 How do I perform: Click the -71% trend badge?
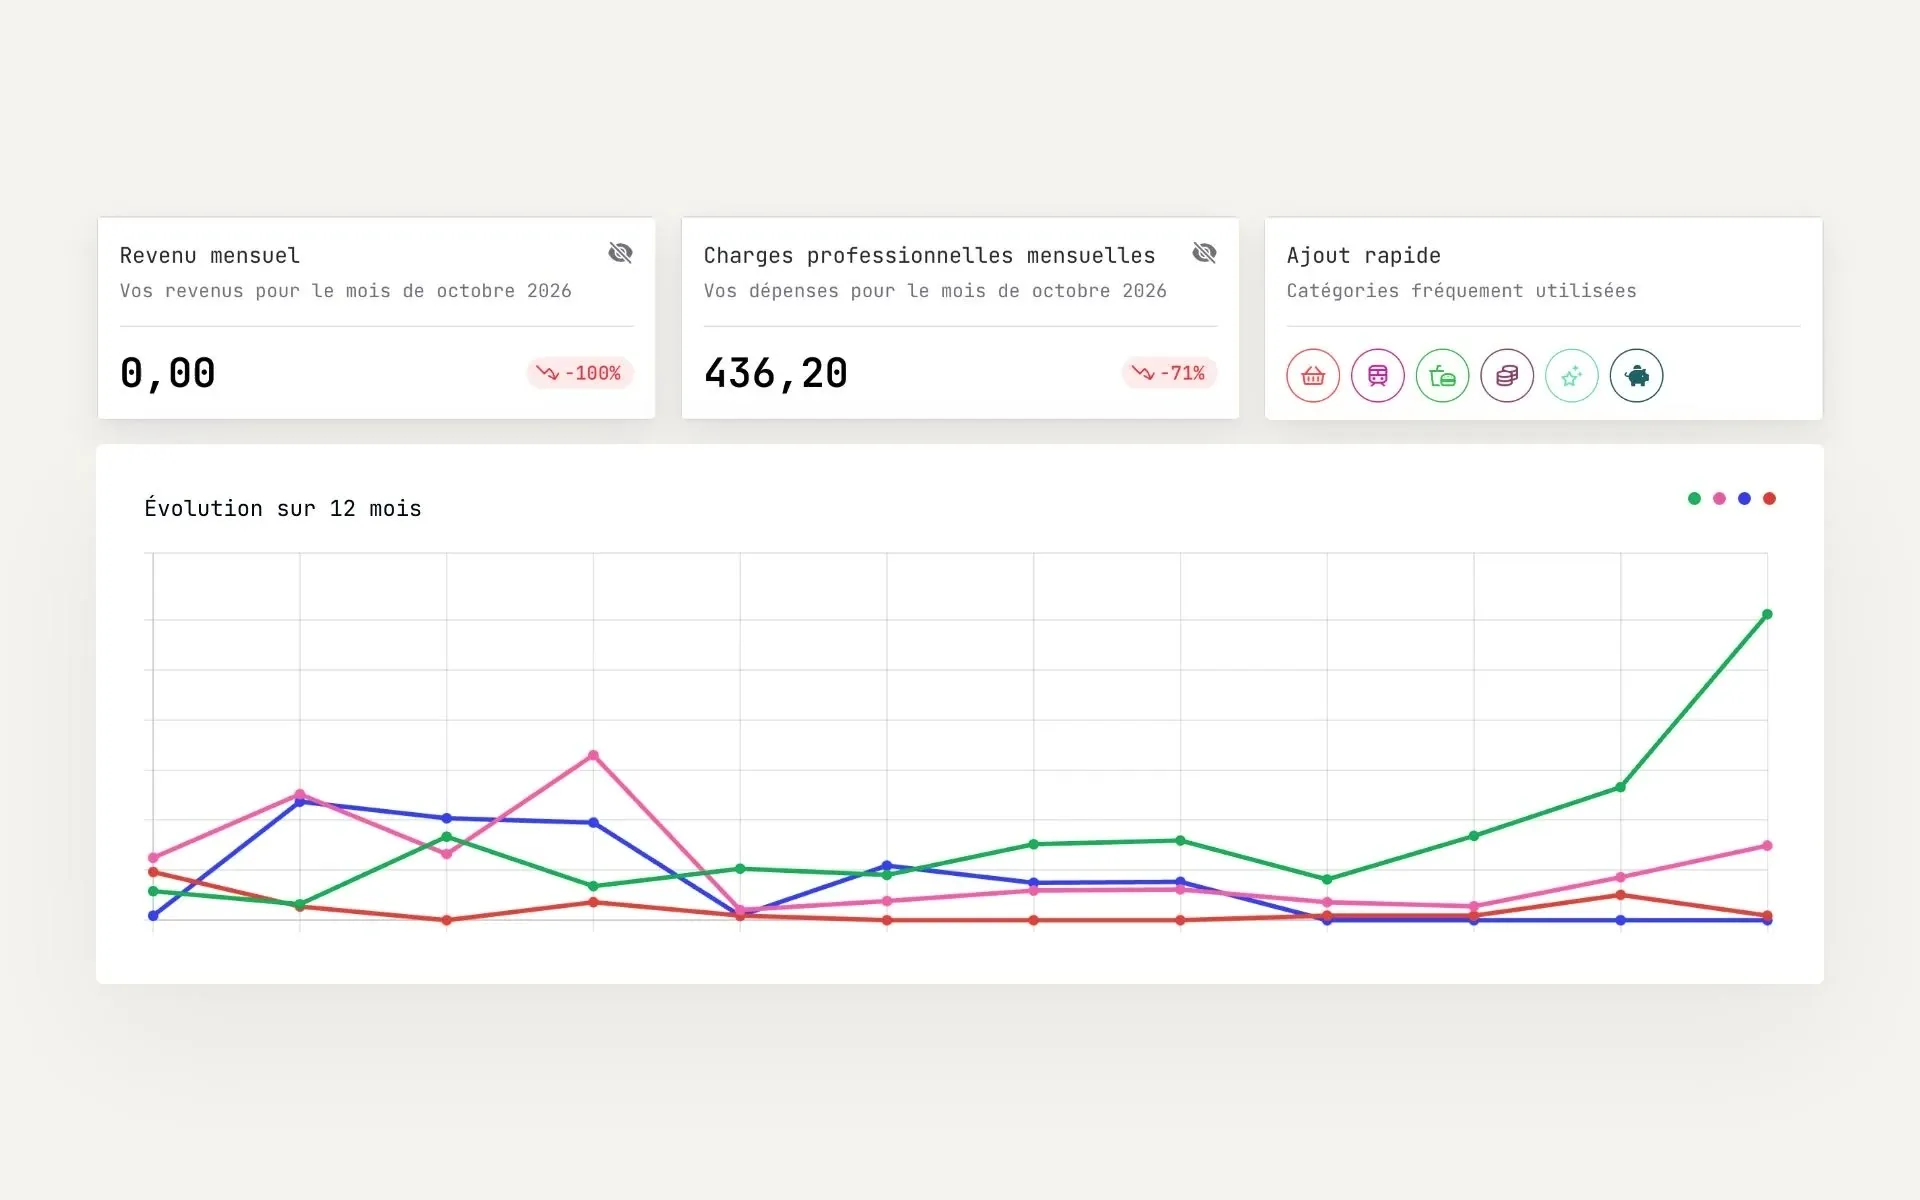[1170, 373]
